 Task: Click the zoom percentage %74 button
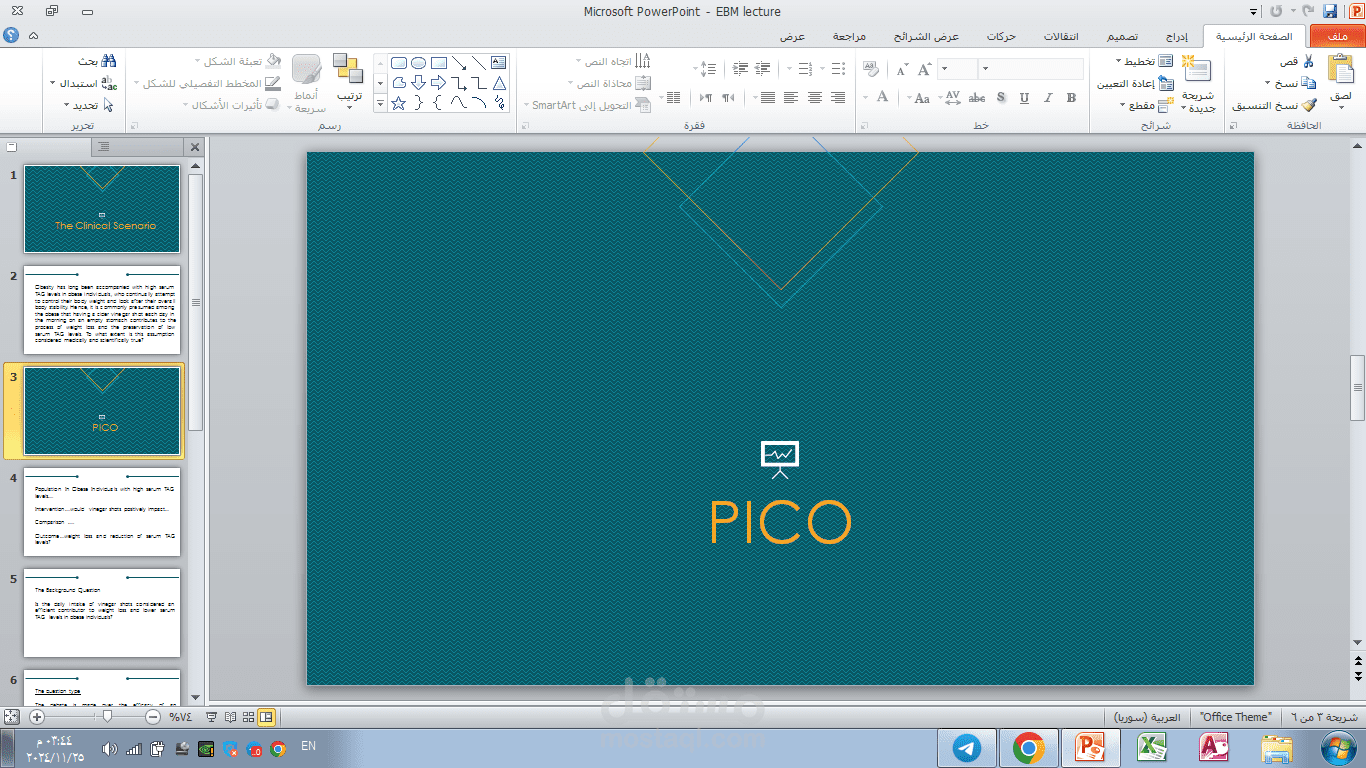tap(180, 717)
